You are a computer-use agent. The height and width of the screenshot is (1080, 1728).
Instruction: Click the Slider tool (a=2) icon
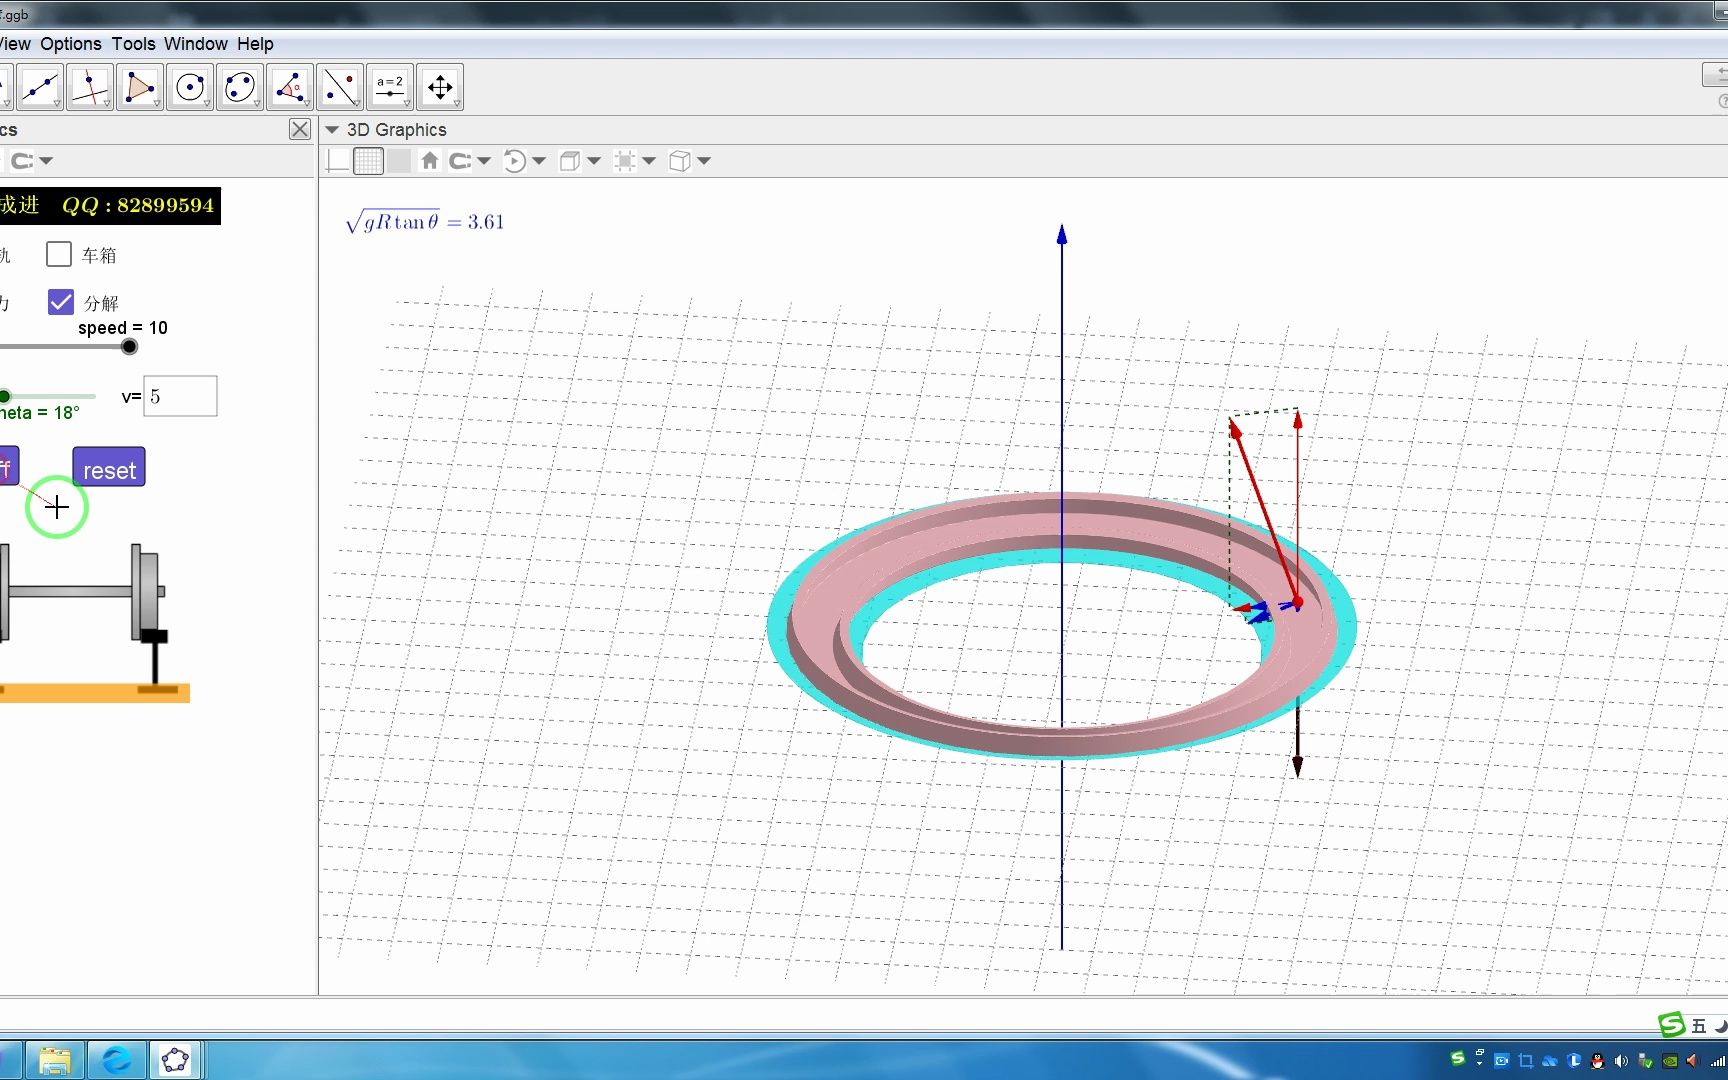point(390,86)
